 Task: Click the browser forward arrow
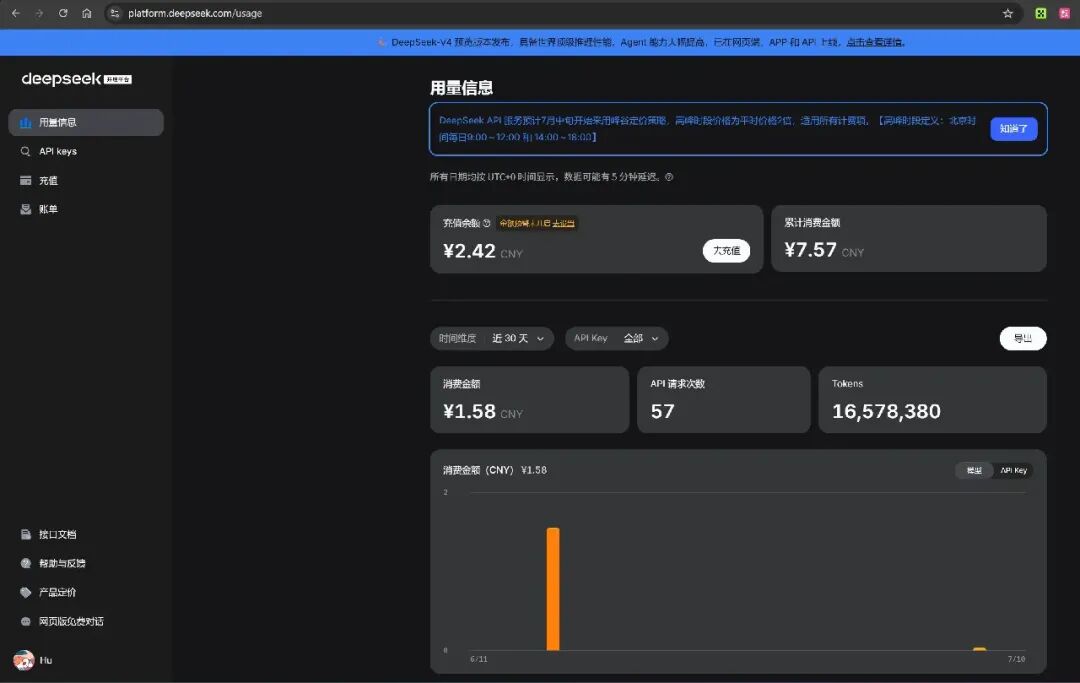[39, 13]
